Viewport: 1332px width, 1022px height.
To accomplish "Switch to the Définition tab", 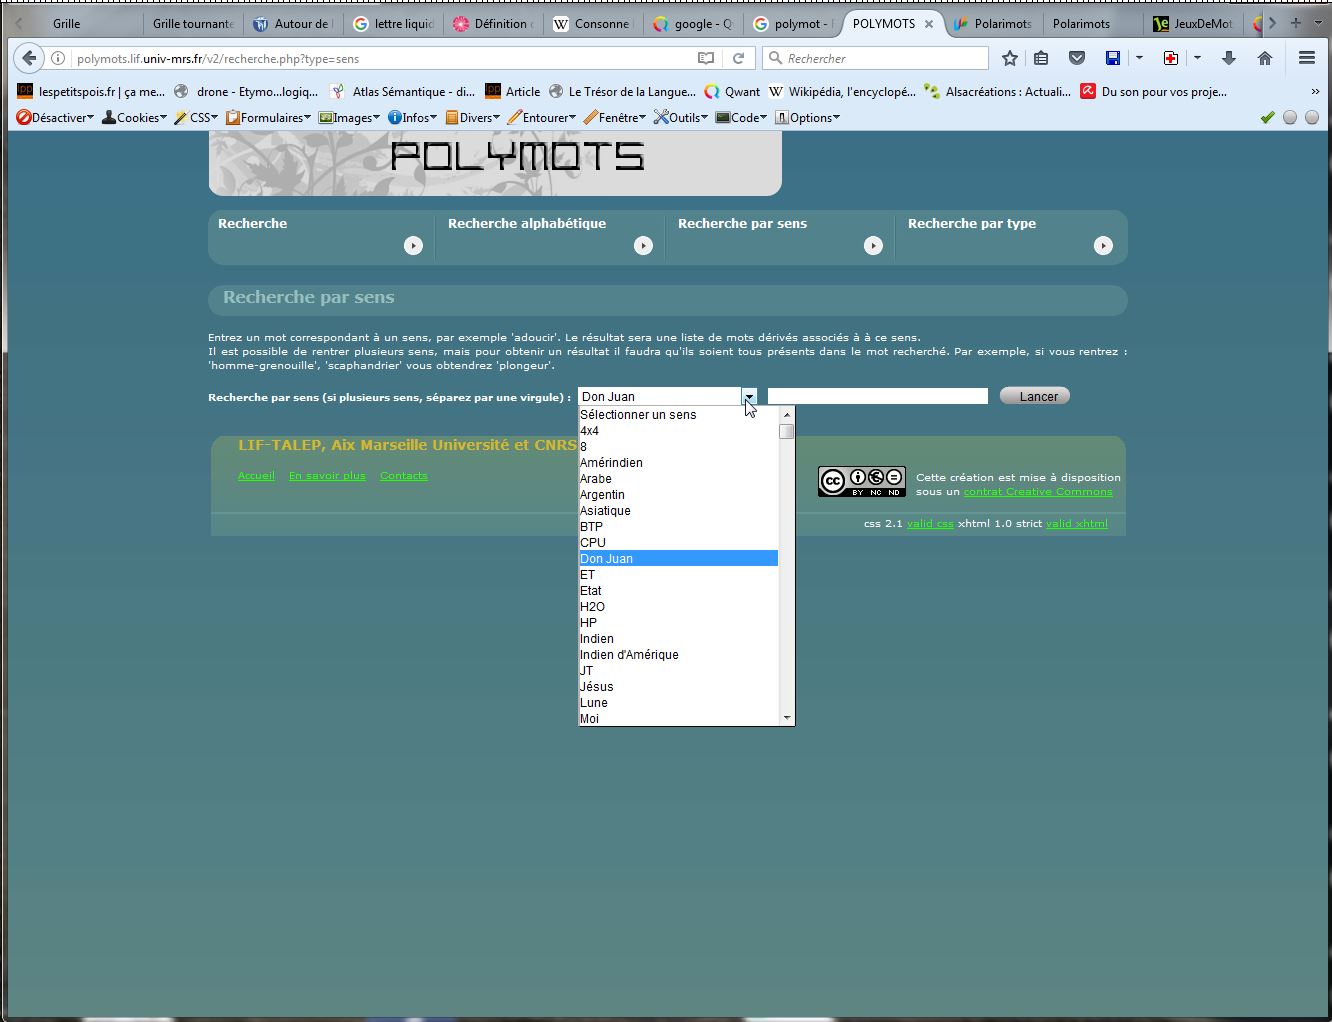I will [x=493, y=23].
